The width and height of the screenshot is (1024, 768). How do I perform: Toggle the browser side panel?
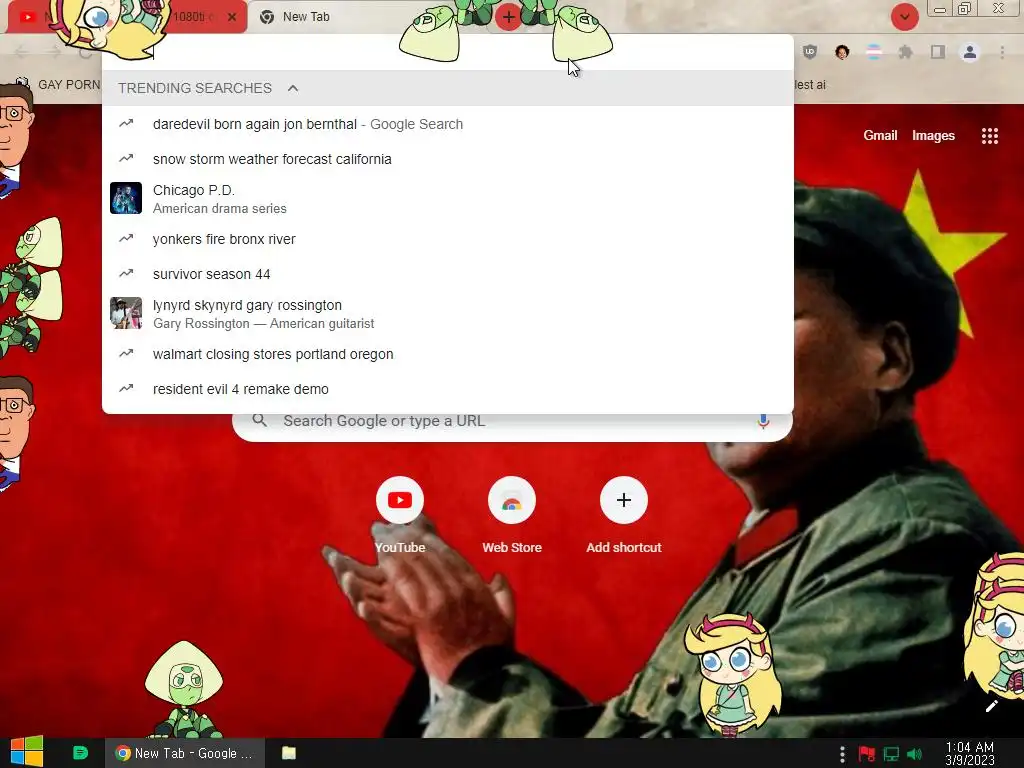pyautogui.click(x=938, y=52)
